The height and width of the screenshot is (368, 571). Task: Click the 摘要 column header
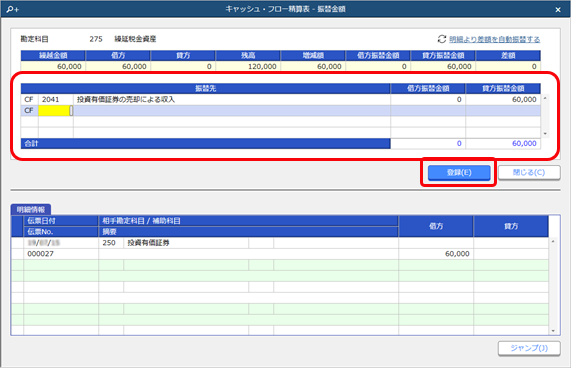(x=248, y=232)
